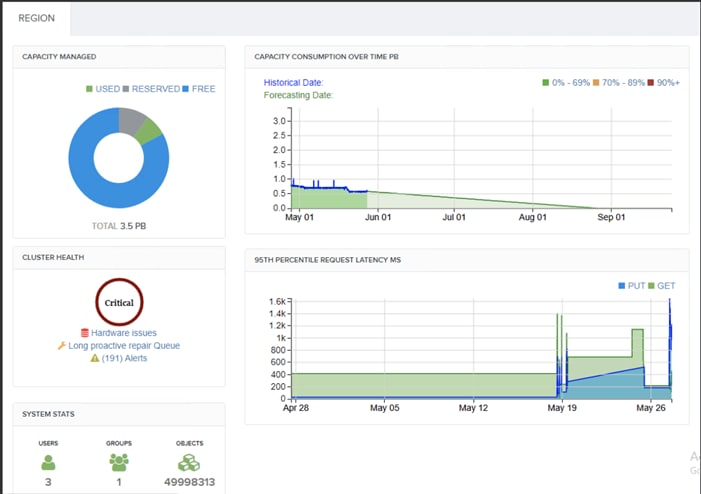This screenshot has width=701, height=494.
Task: Click the gray reserved donut segment
Action: 131,121
